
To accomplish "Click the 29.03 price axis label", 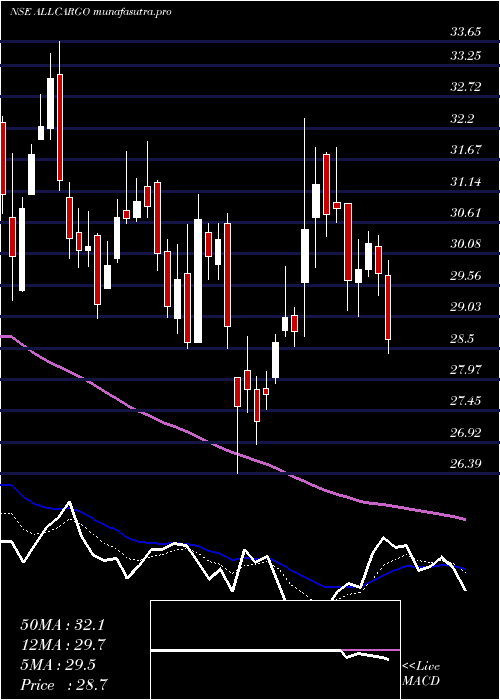I will 466,307.
